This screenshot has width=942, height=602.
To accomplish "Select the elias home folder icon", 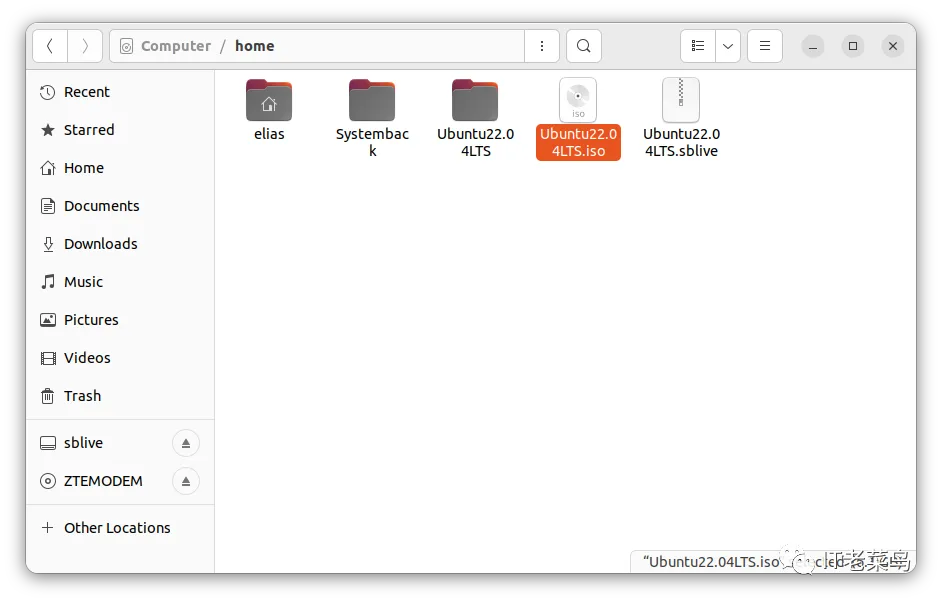I will click(x=269, y=100).
